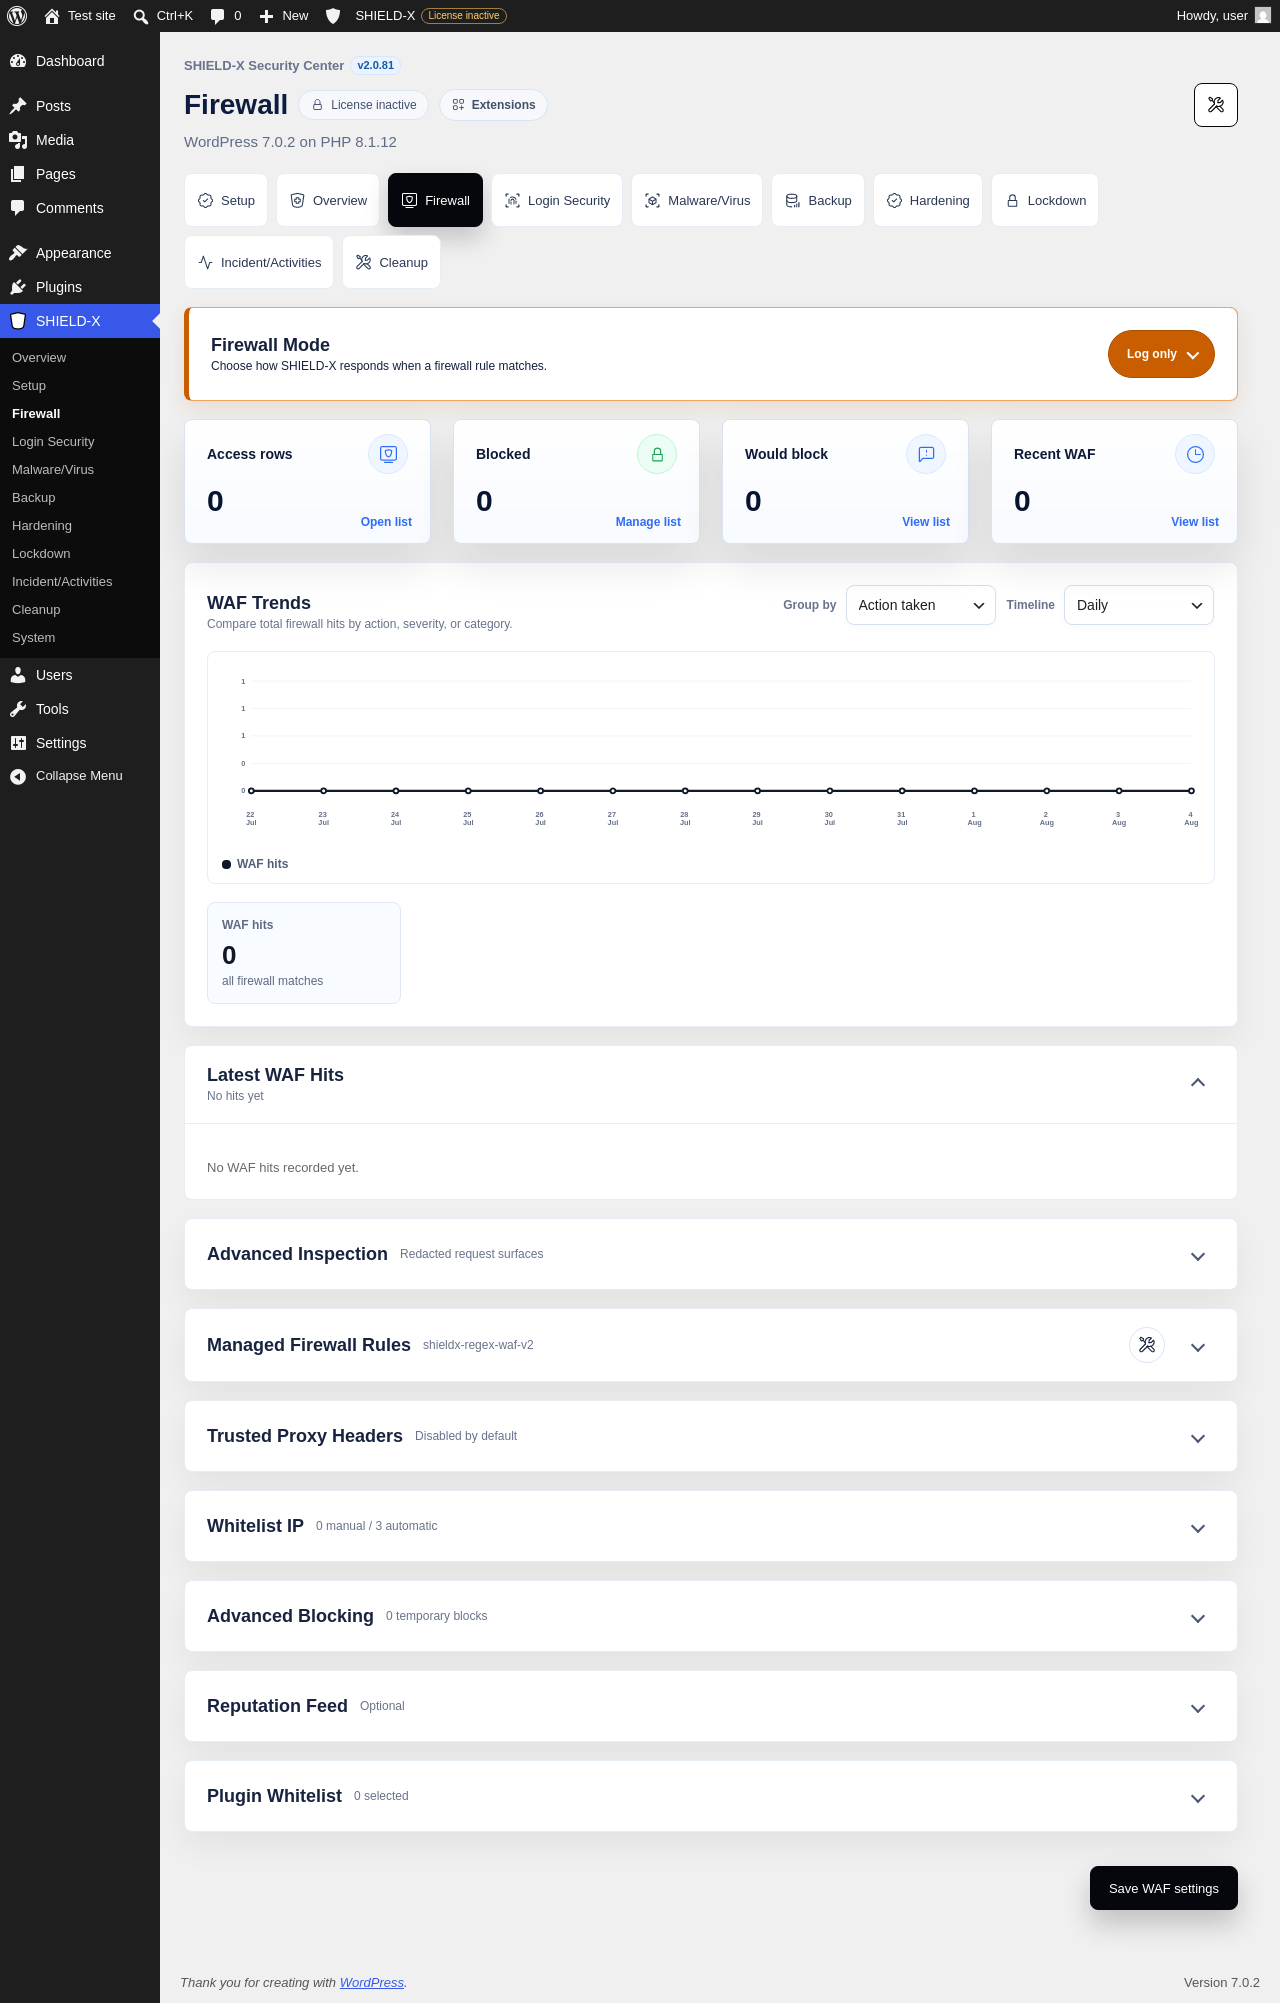Click Manage list on Blocked card
The width and height of the screenshot is (1280, 2003).
point(648,522)
